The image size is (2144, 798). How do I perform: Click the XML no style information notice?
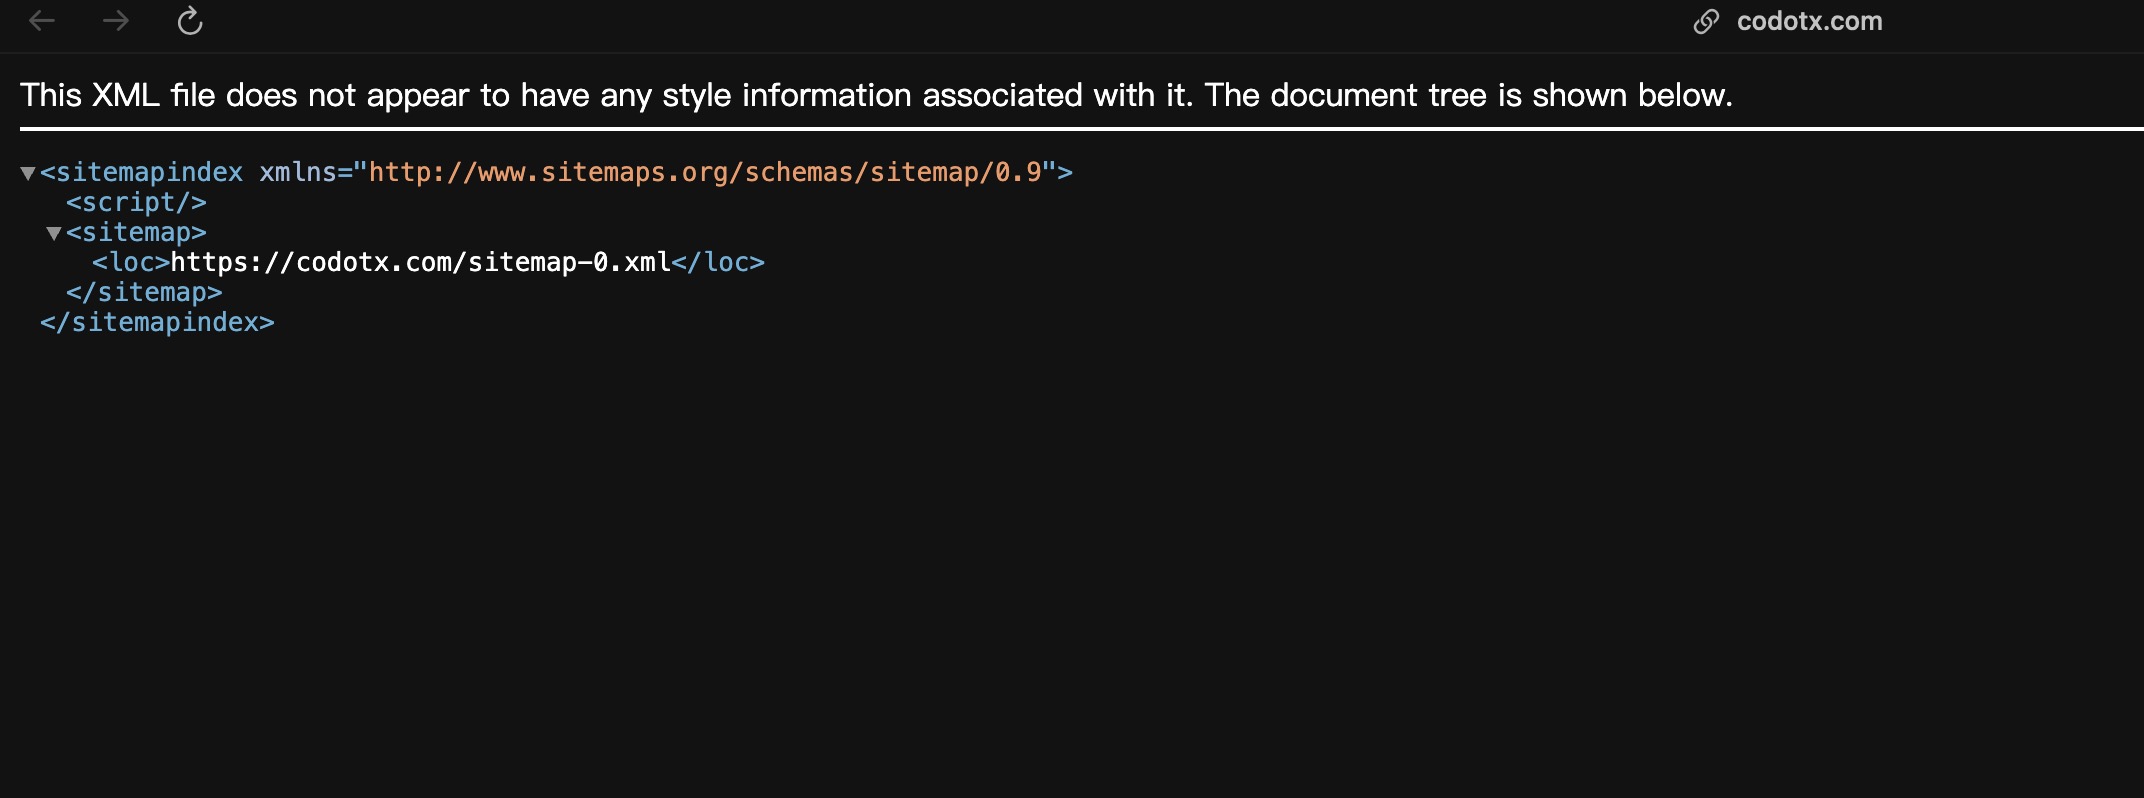pyautogui.click(x=876, y=95)
